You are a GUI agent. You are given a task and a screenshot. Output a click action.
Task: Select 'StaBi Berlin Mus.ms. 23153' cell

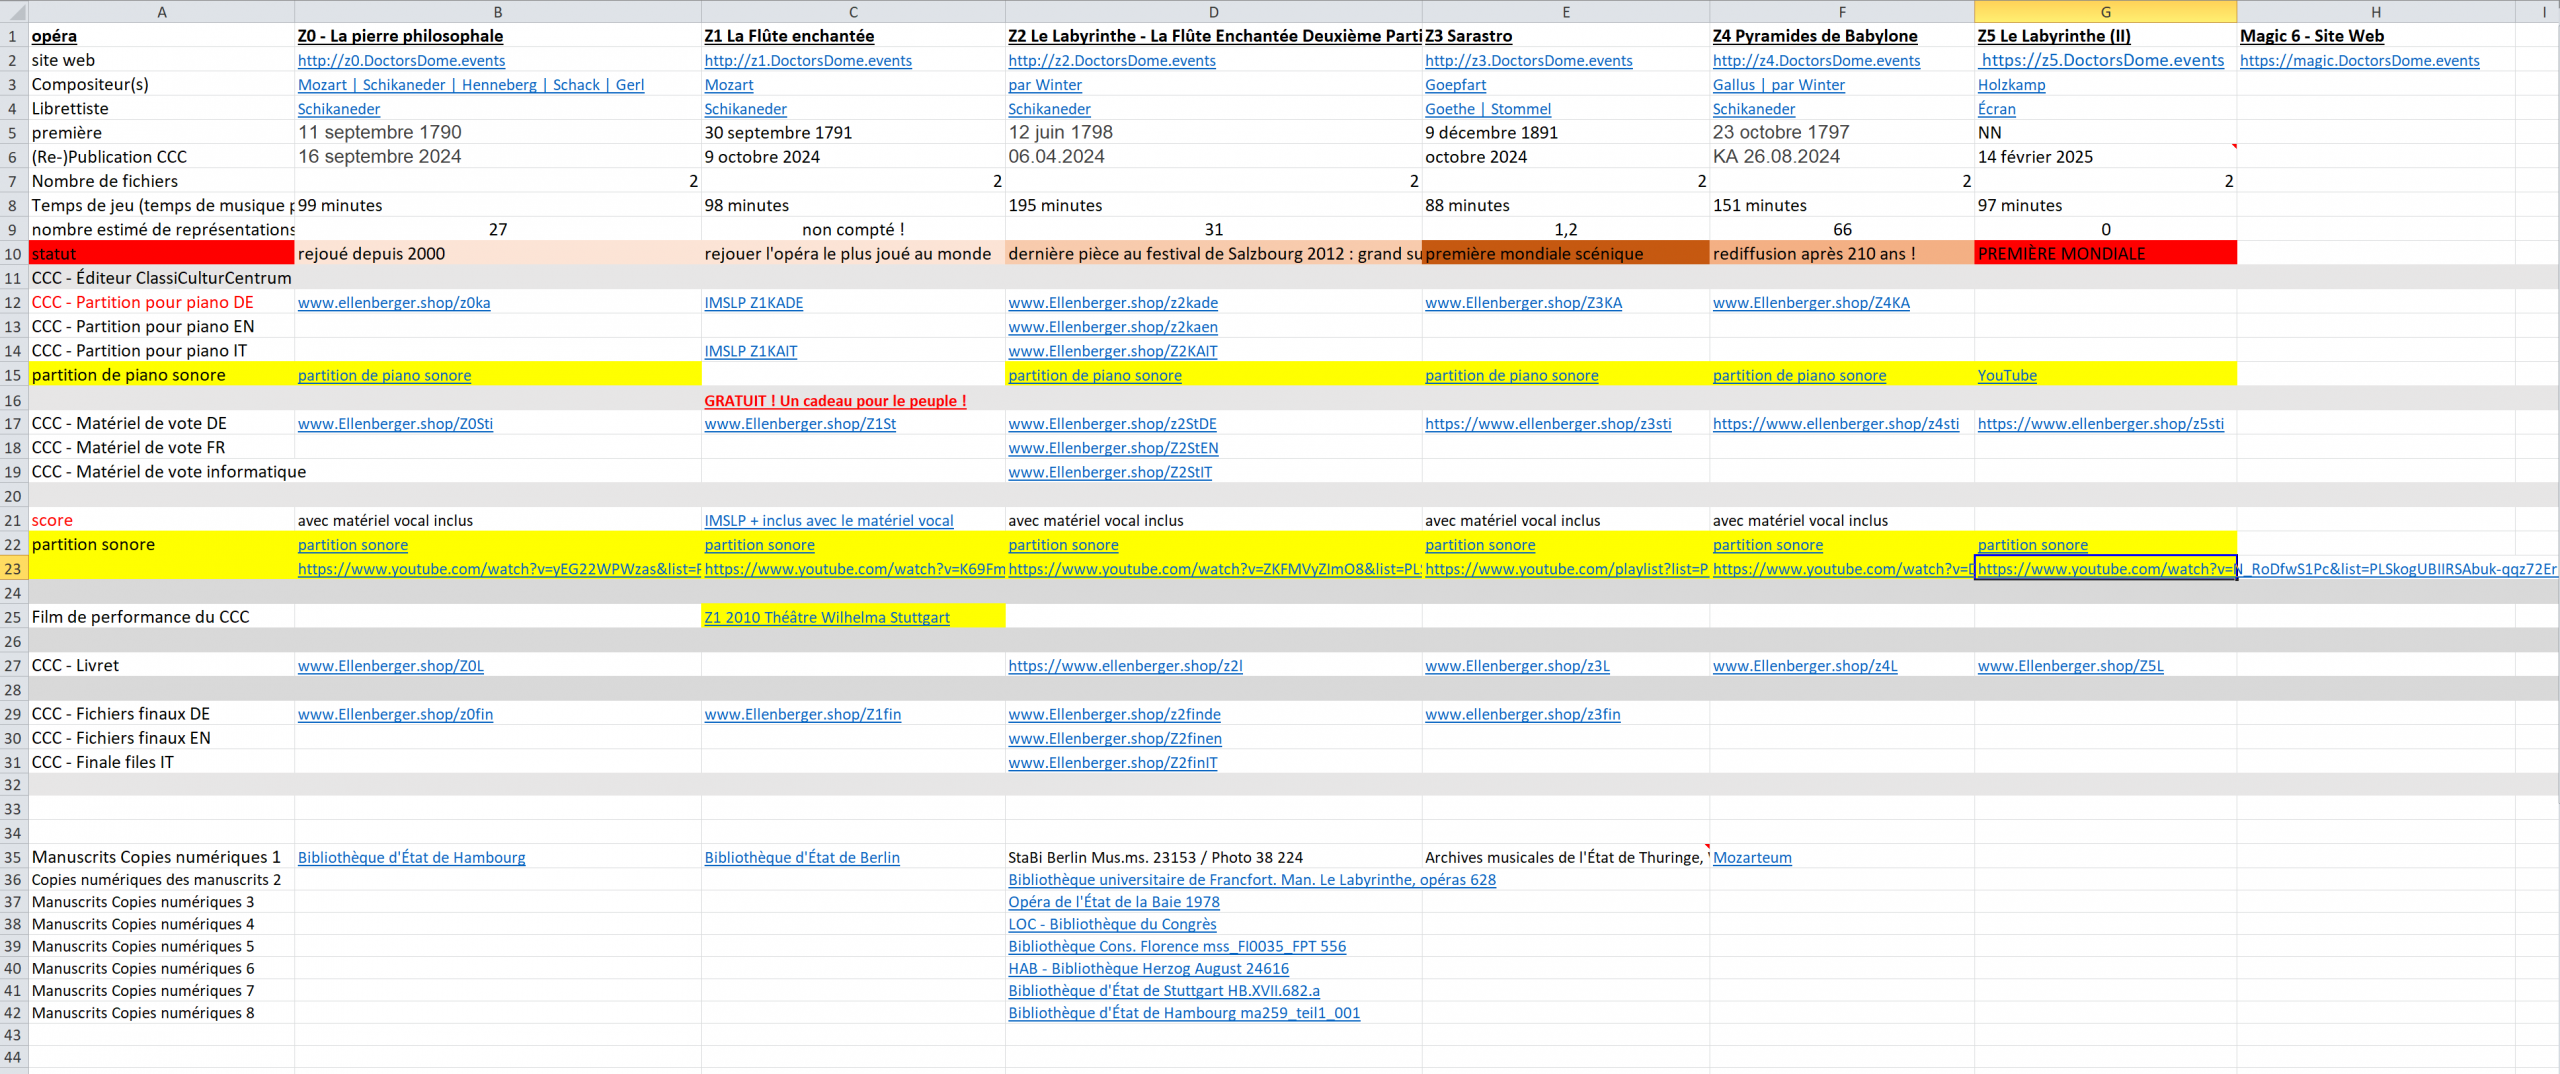point(1214,858)
